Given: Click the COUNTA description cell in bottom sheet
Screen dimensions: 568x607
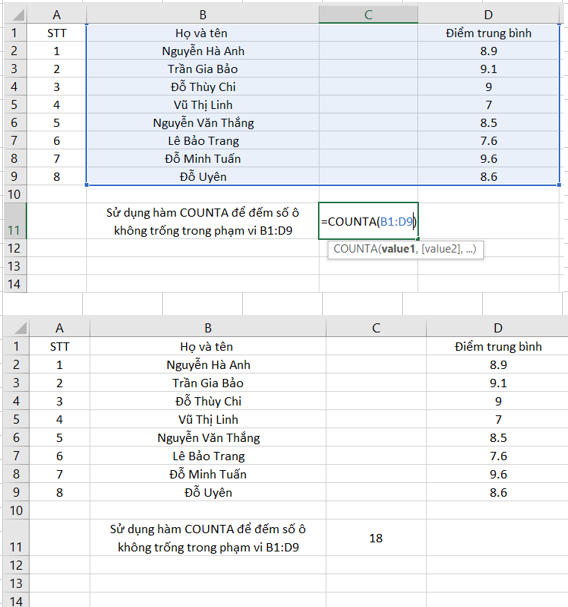Looking at the screenshot, I should 208,538.
